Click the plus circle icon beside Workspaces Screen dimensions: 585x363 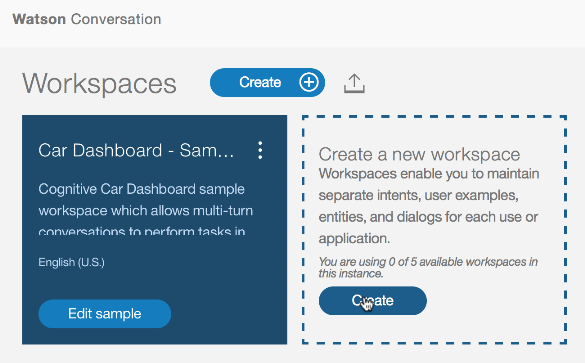[309, 82]
